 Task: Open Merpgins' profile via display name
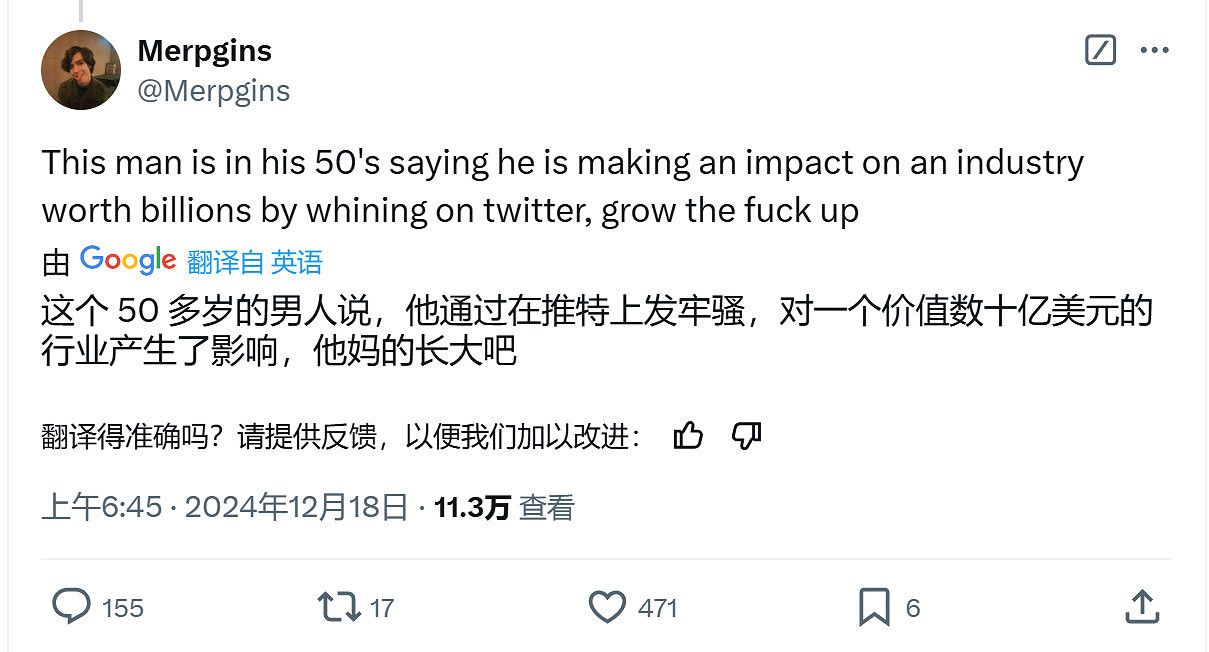(204, 50)
